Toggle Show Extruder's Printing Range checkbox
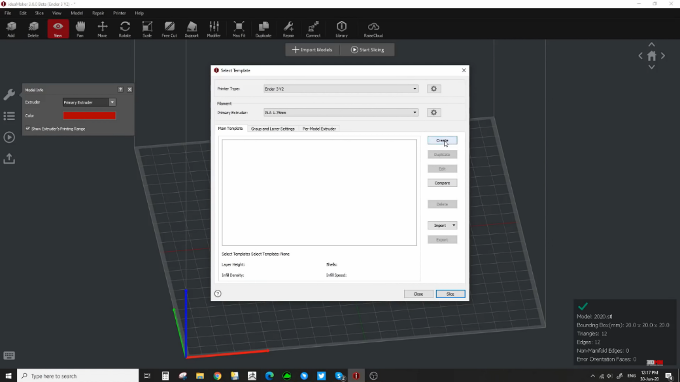The width and height of the screenshot is (680, 382). [x=28, y=129]
